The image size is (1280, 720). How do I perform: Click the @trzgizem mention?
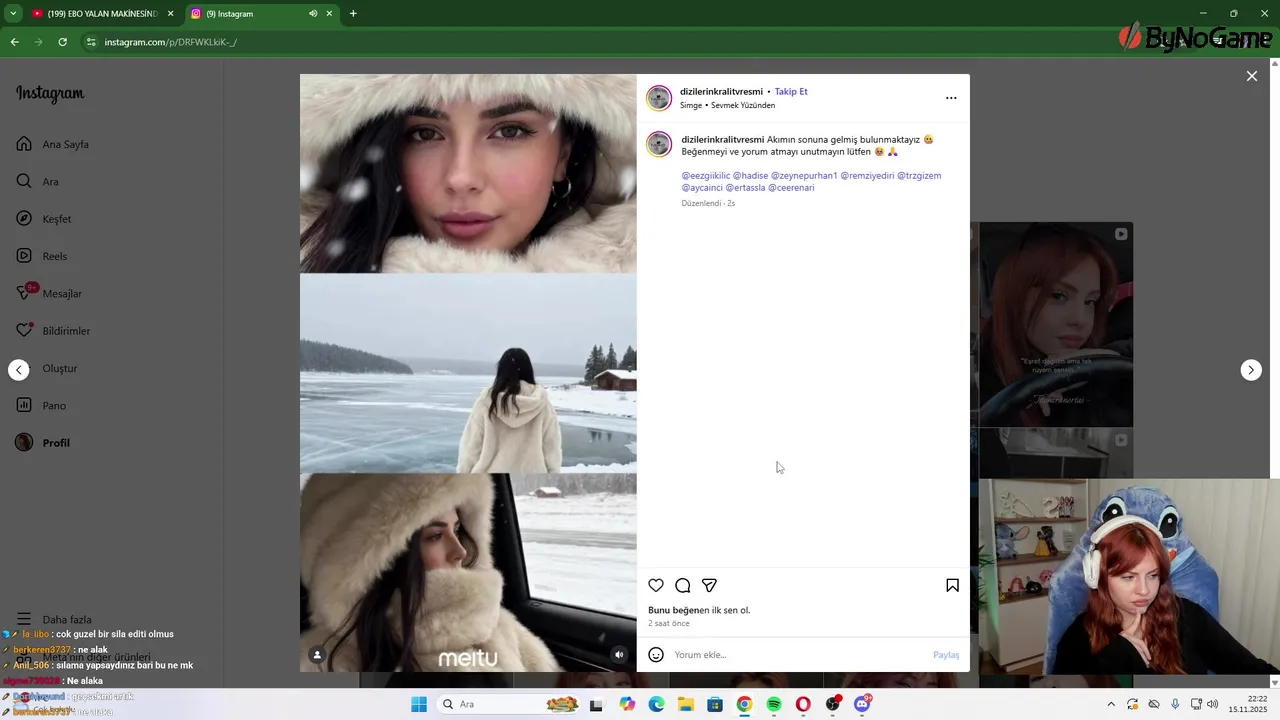tap(919, 175)
